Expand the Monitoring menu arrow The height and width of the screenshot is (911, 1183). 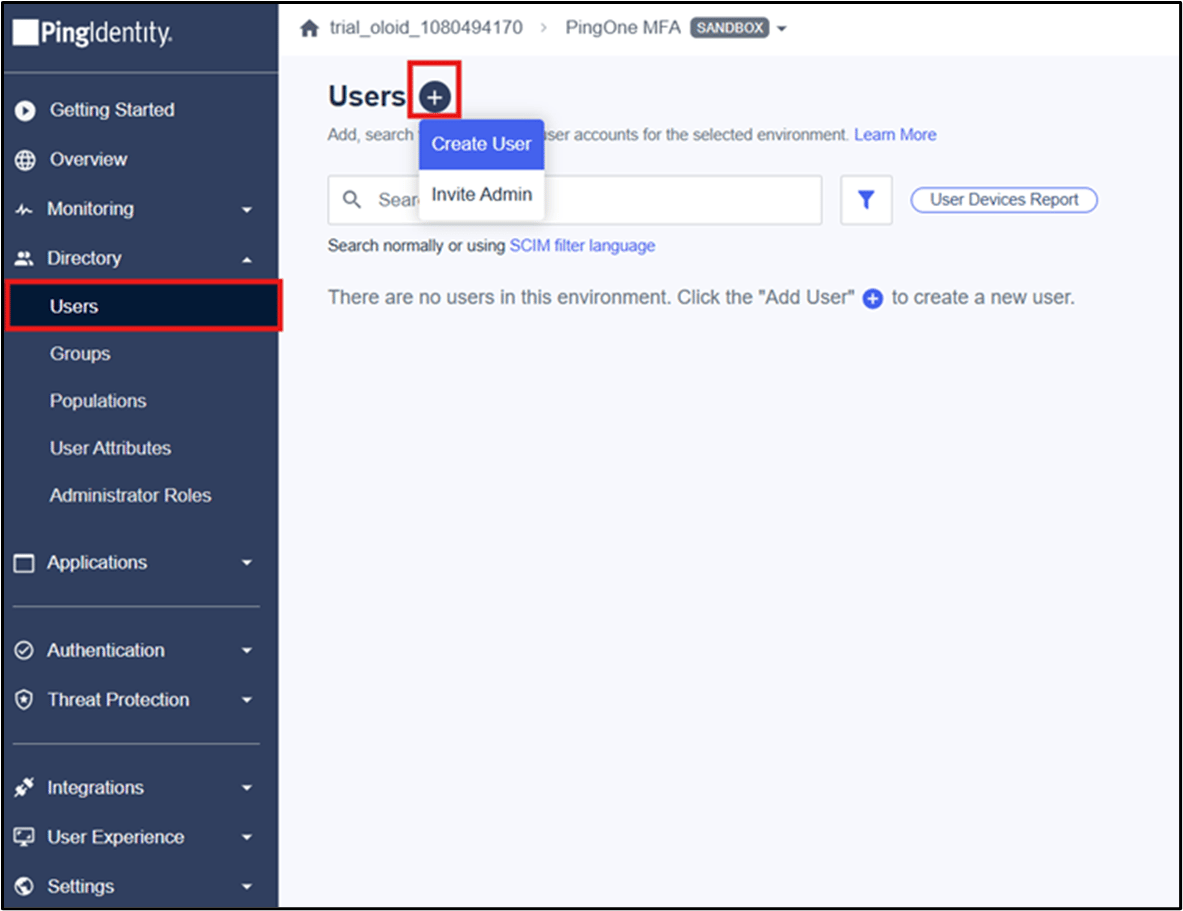[x=247, y=210]
